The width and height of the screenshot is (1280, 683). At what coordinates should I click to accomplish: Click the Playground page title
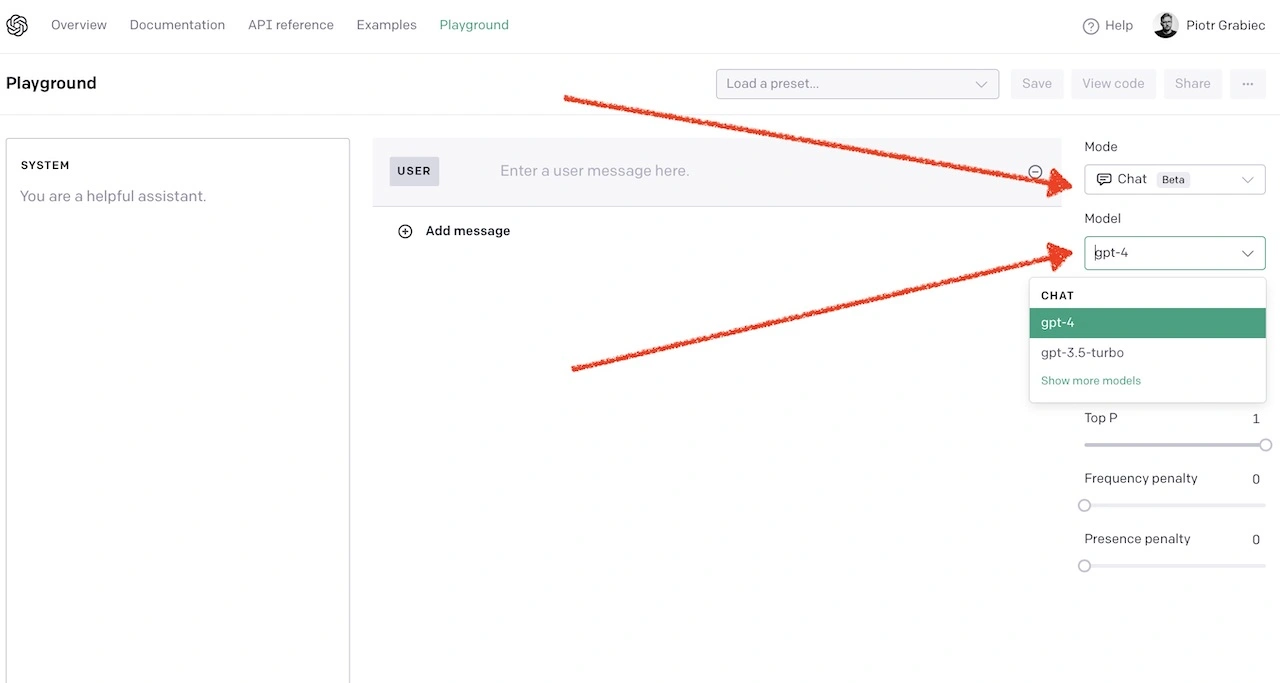(51, 83)
